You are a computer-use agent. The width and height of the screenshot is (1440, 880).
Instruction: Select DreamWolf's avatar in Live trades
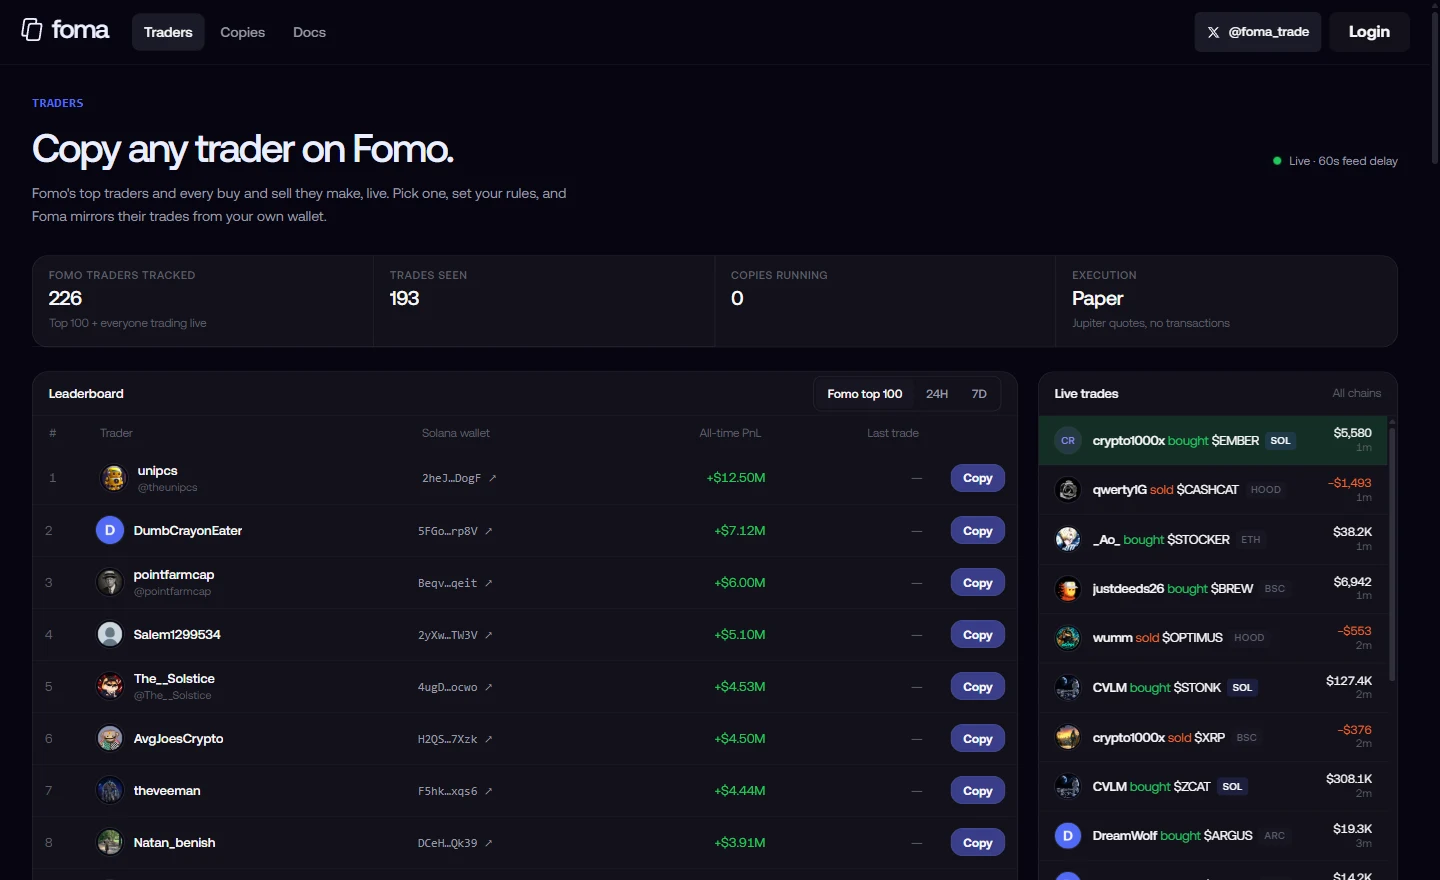(1068, 836)
